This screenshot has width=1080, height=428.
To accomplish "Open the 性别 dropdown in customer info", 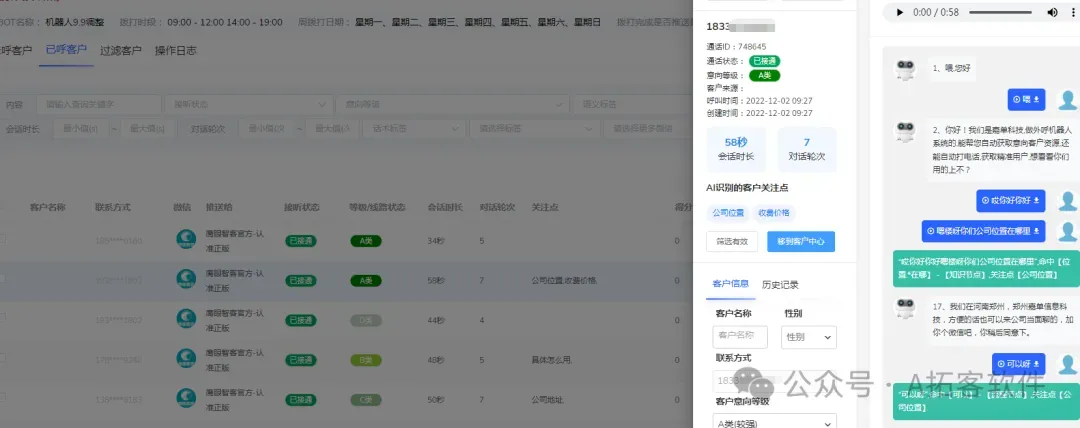I will pyautogui.click(x=808, y=337).
